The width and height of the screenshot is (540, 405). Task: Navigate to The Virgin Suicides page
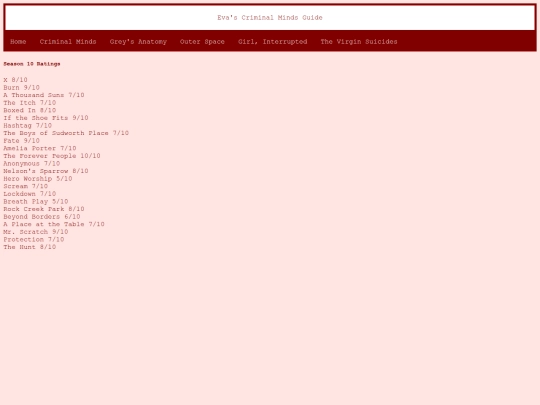pos(359,42)
